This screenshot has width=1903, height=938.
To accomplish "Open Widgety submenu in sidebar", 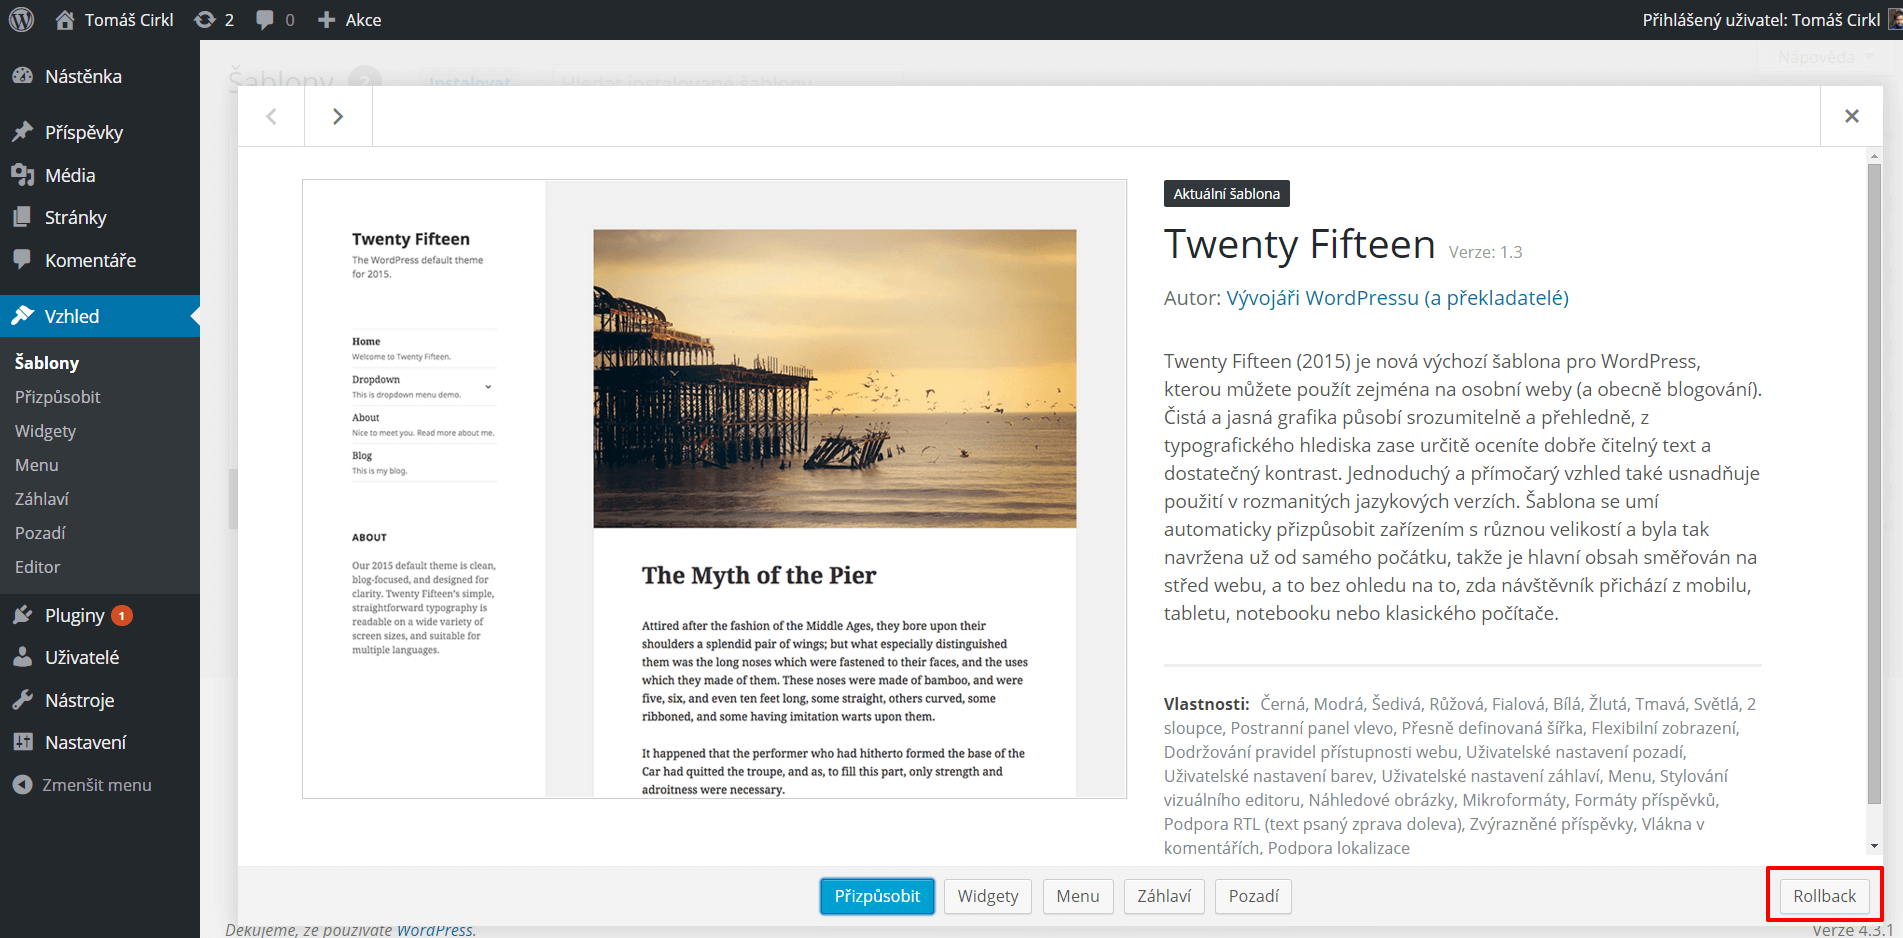I will coord(45,431).
